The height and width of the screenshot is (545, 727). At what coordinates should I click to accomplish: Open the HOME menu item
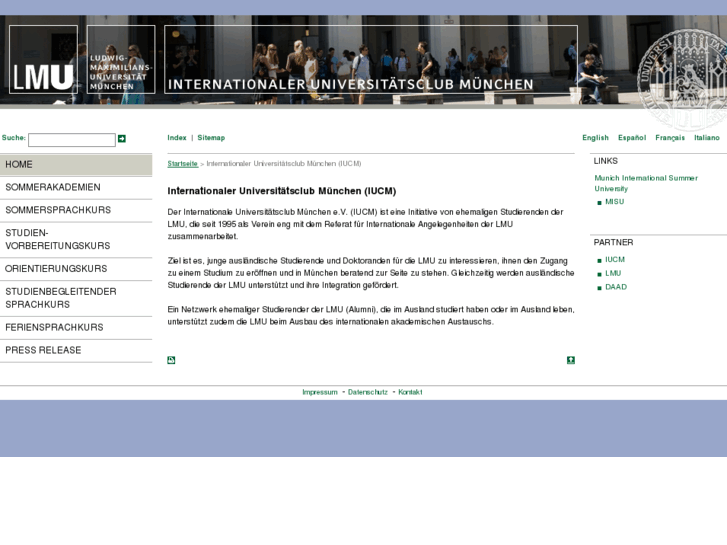76,165
